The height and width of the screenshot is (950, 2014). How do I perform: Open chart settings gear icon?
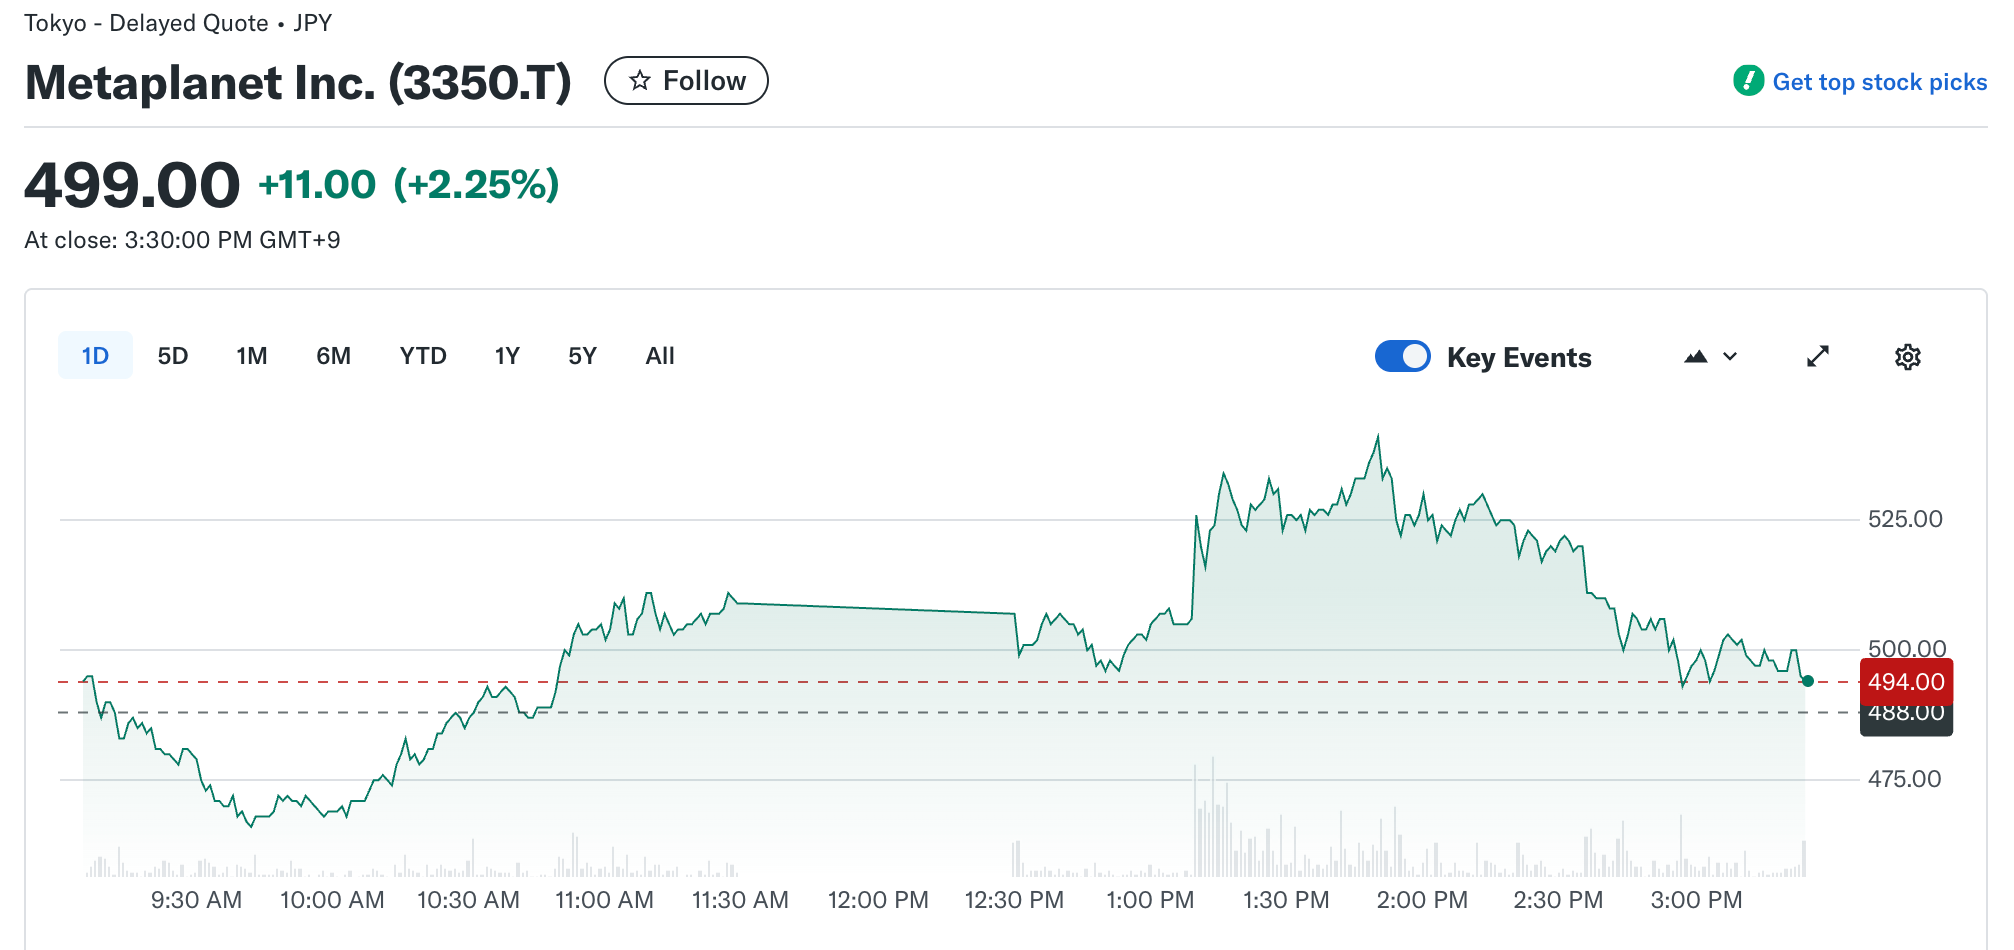[1907, 357]
